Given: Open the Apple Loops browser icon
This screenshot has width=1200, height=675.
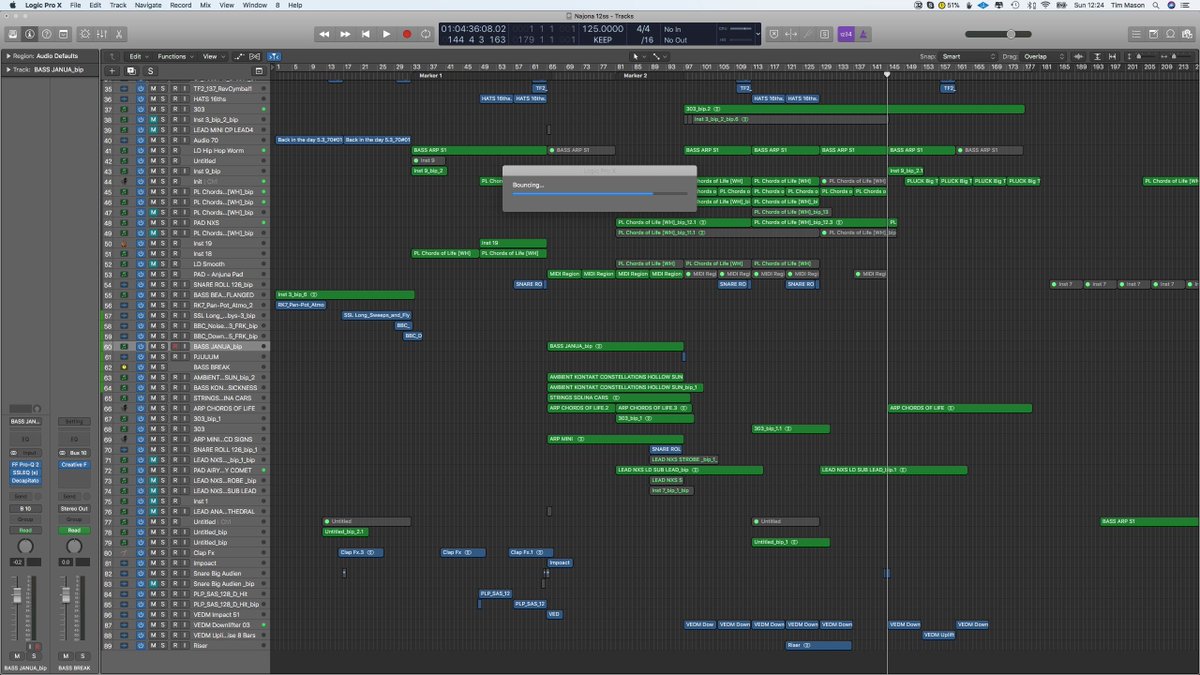Looking at the screenshot, I should pyautogui.click(x=1170, y=34).
